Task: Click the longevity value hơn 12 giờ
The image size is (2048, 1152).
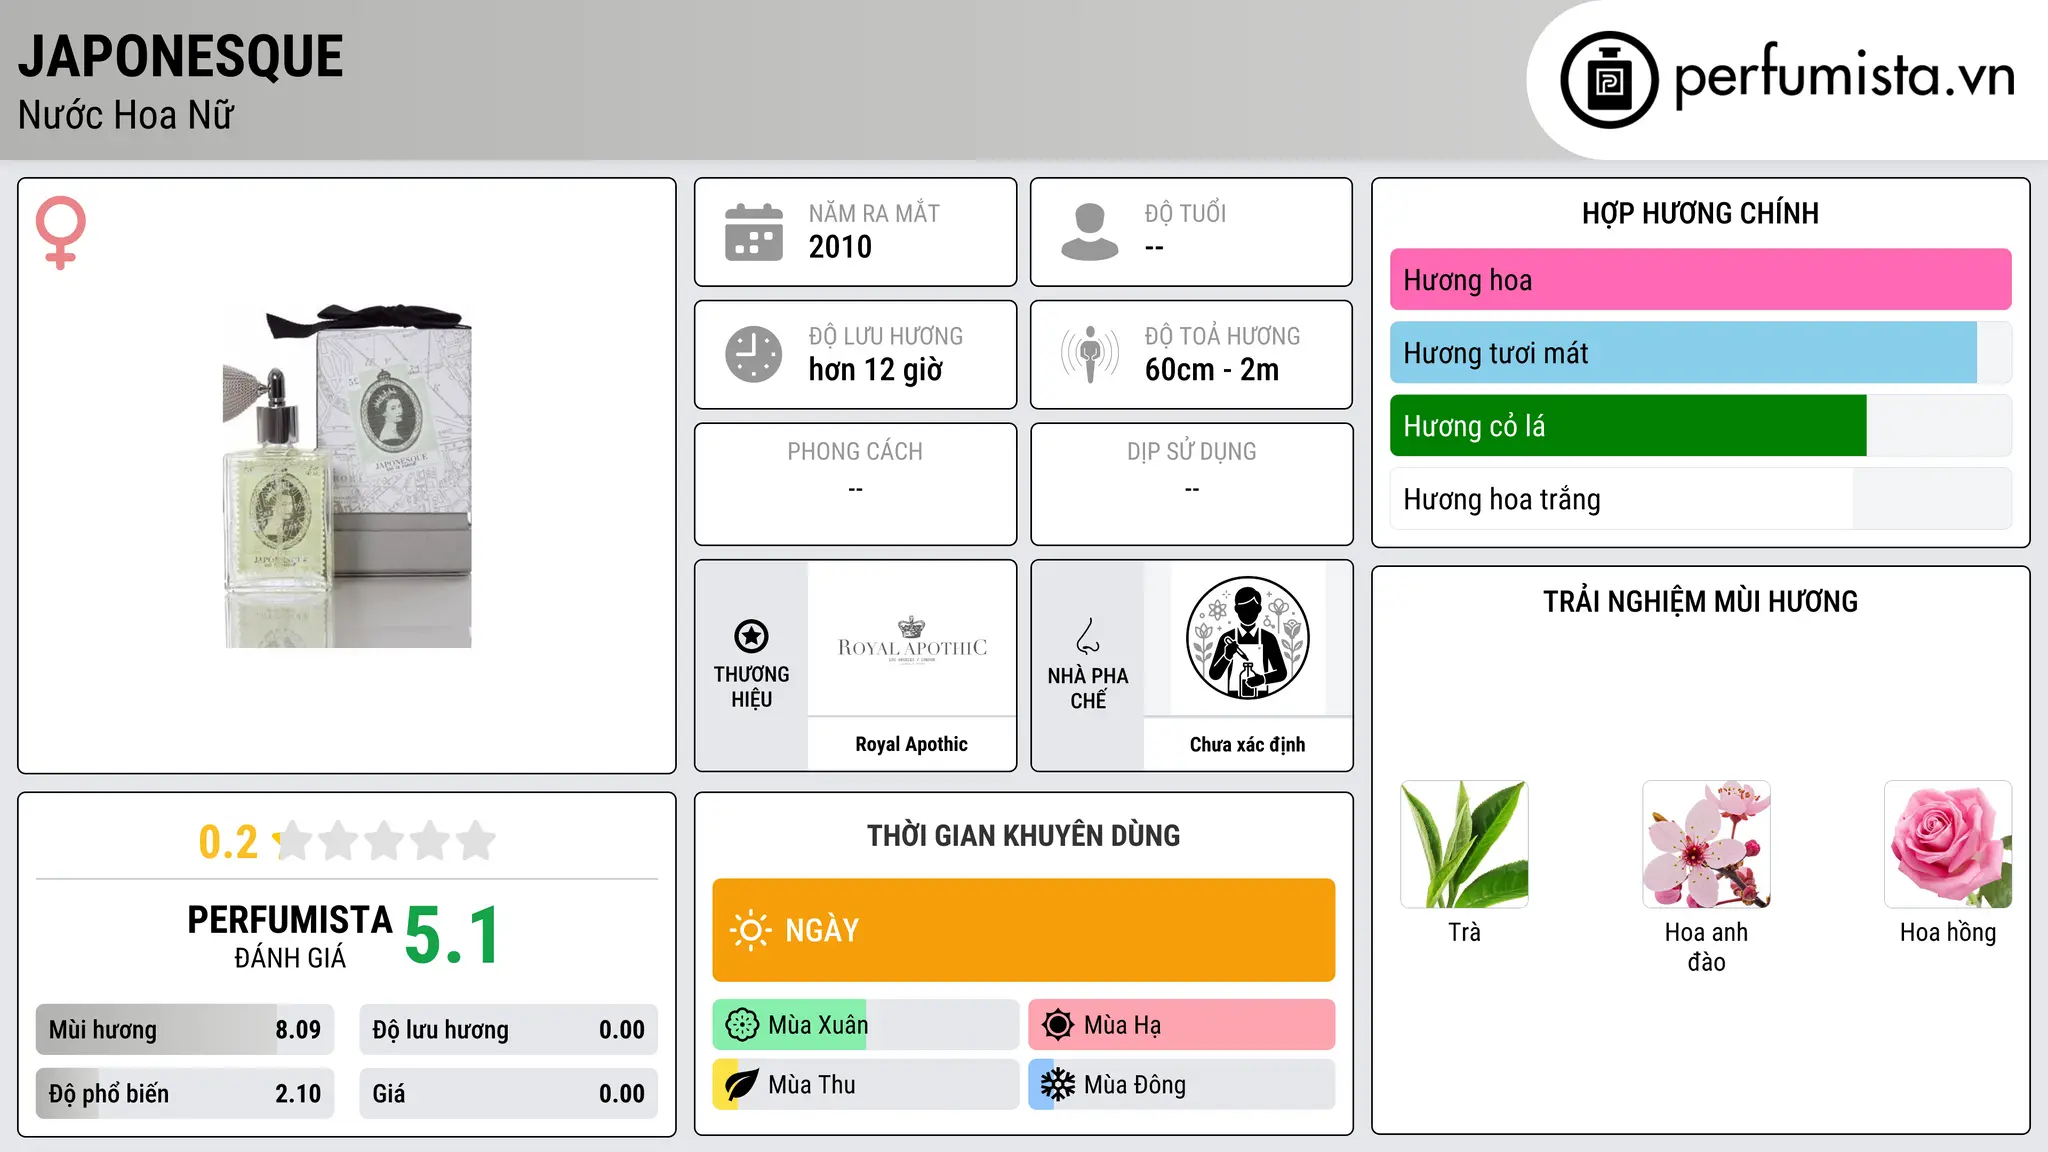Action: click(x=875, y=370)
